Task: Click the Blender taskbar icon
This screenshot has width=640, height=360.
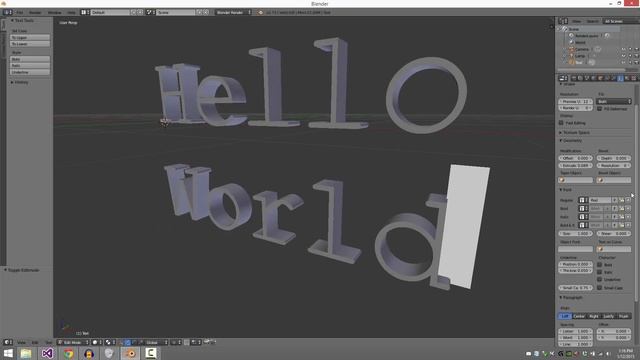Action: point(131,353)
